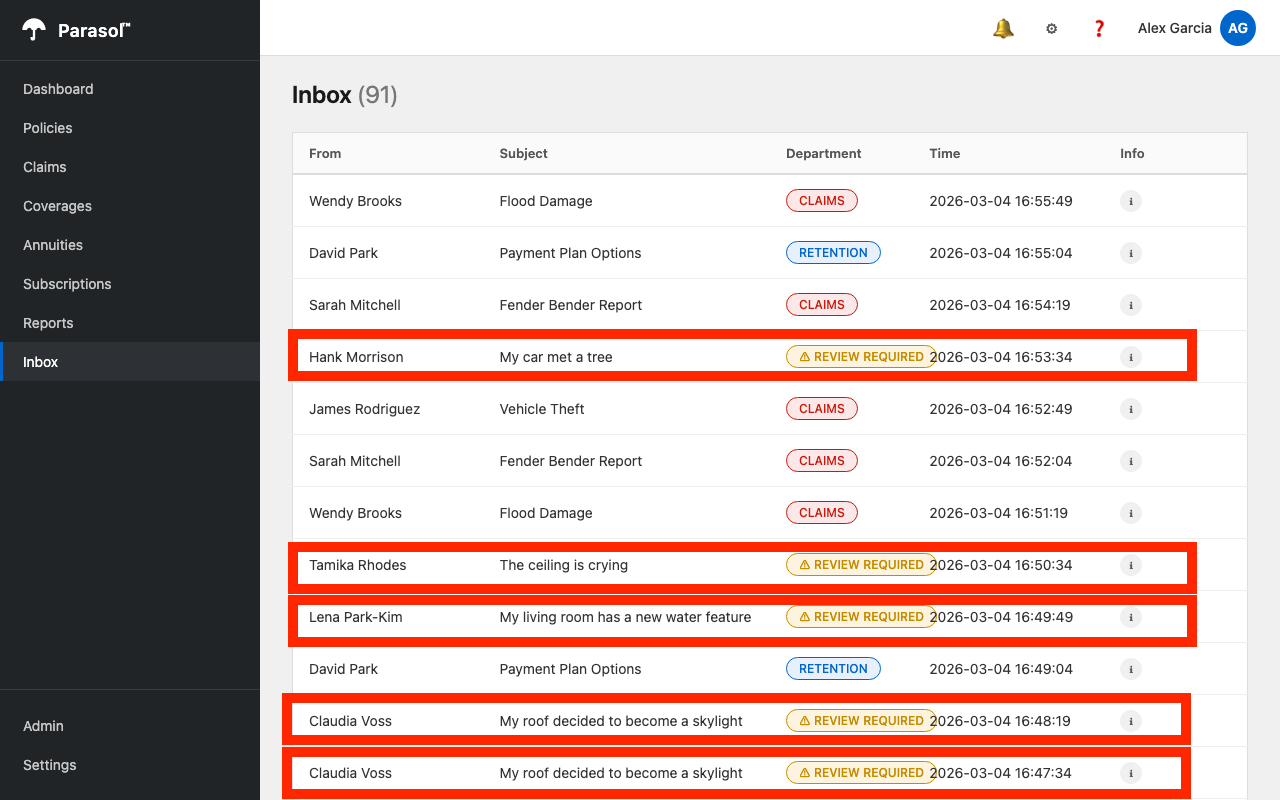
Task: Open the AG profile avatar
Action: point(1238,28)
